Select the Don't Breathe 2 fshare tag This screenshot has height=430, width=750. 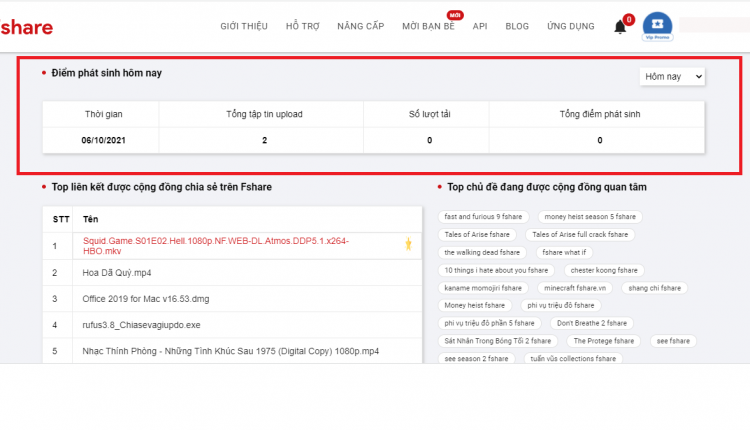592,323
